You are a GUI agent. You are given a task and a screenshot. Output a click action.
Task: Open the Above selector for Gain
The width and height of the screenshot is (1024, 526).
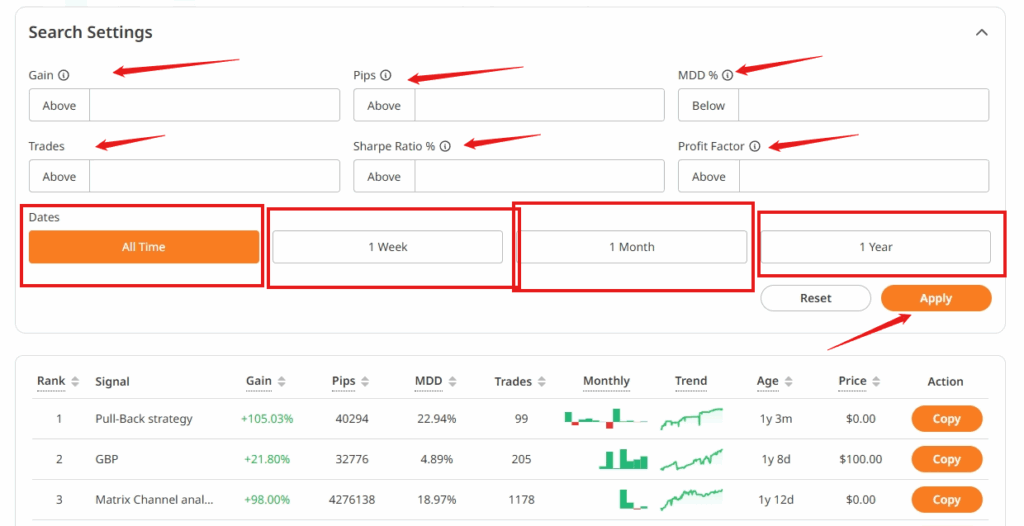(59, 106)
